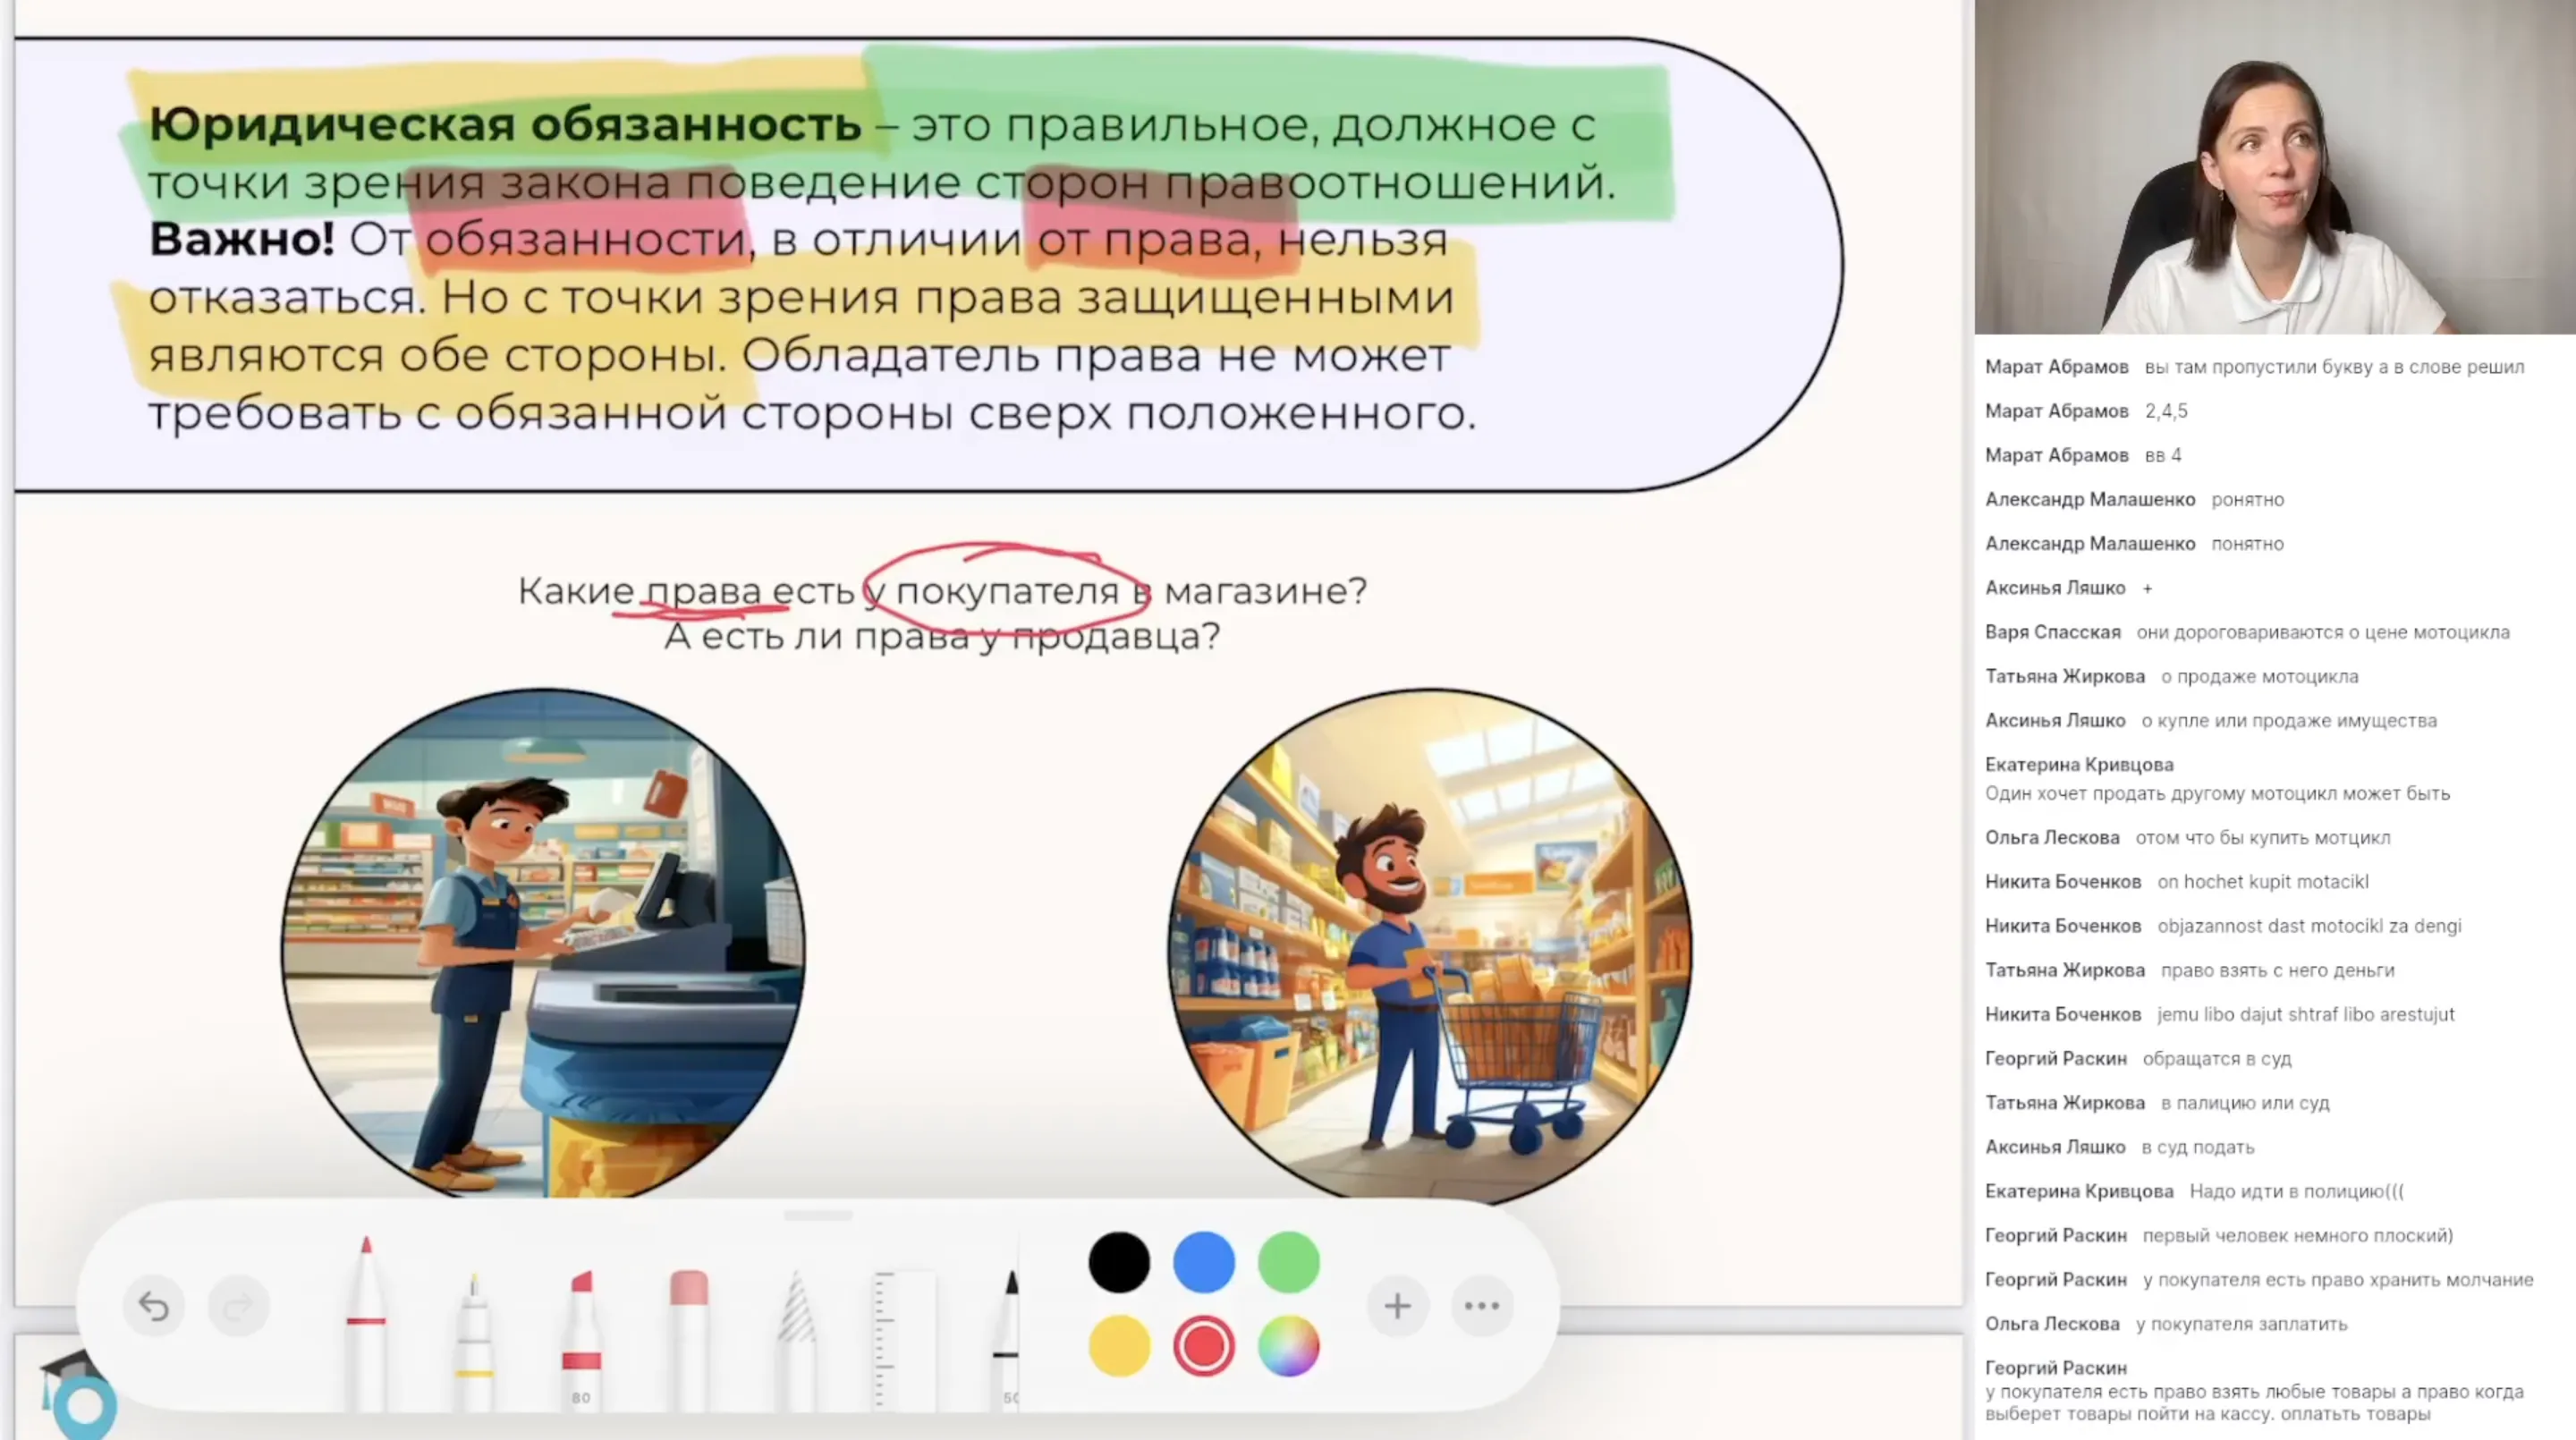Select the blue color swatch
This screenshot has height=1440, width=2576.
pos(1203,1262)
